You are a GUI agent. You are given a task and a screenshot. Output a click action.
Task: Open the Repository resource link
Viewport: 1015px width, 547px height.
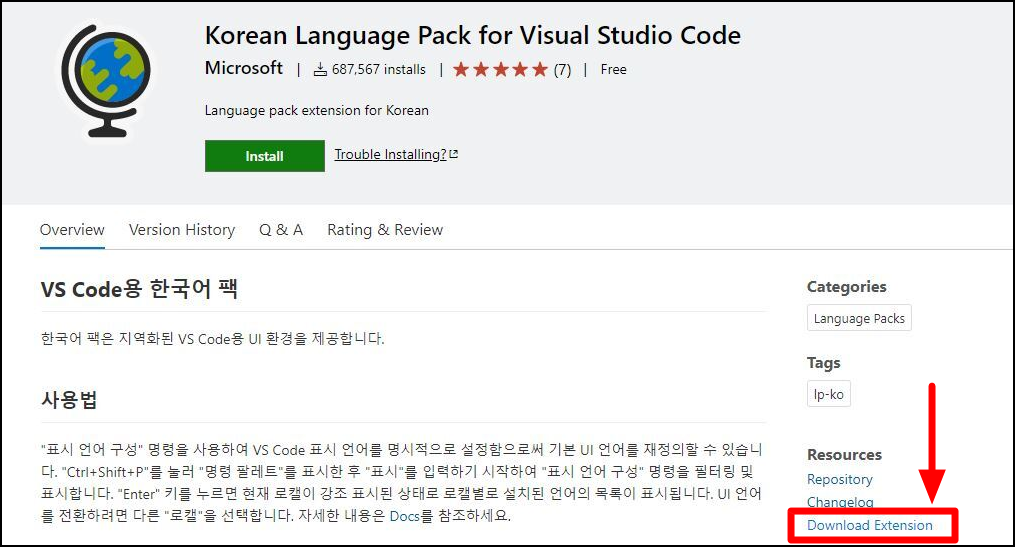click(x=840, y=479)
